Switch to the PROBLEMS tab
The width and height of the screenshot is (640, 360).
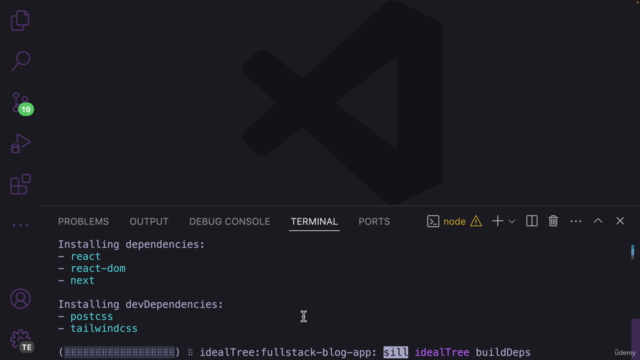(83, 222)
